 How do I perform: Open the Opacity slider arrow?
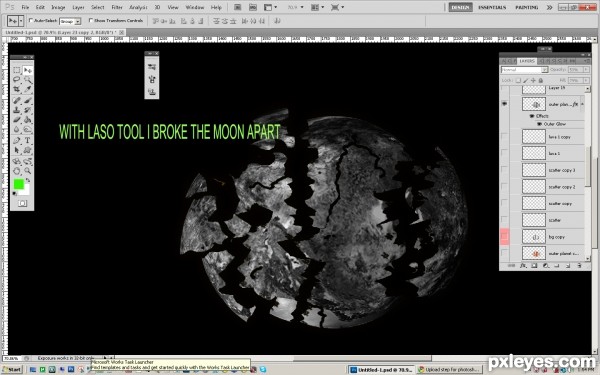[x=586, y=70]
